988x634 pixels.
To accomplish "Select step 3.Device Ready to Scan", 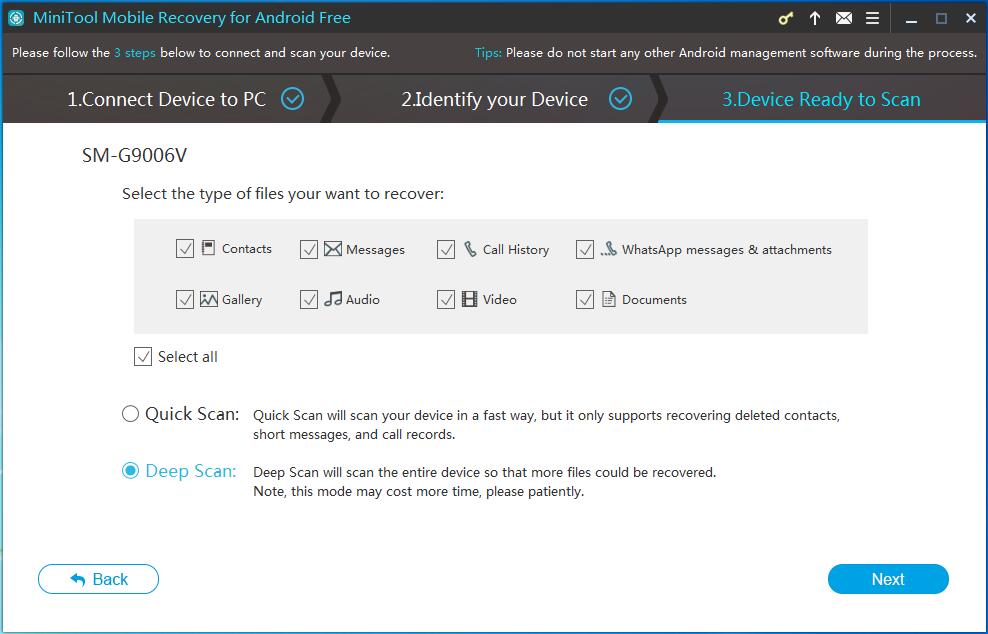I will (821, 99).
